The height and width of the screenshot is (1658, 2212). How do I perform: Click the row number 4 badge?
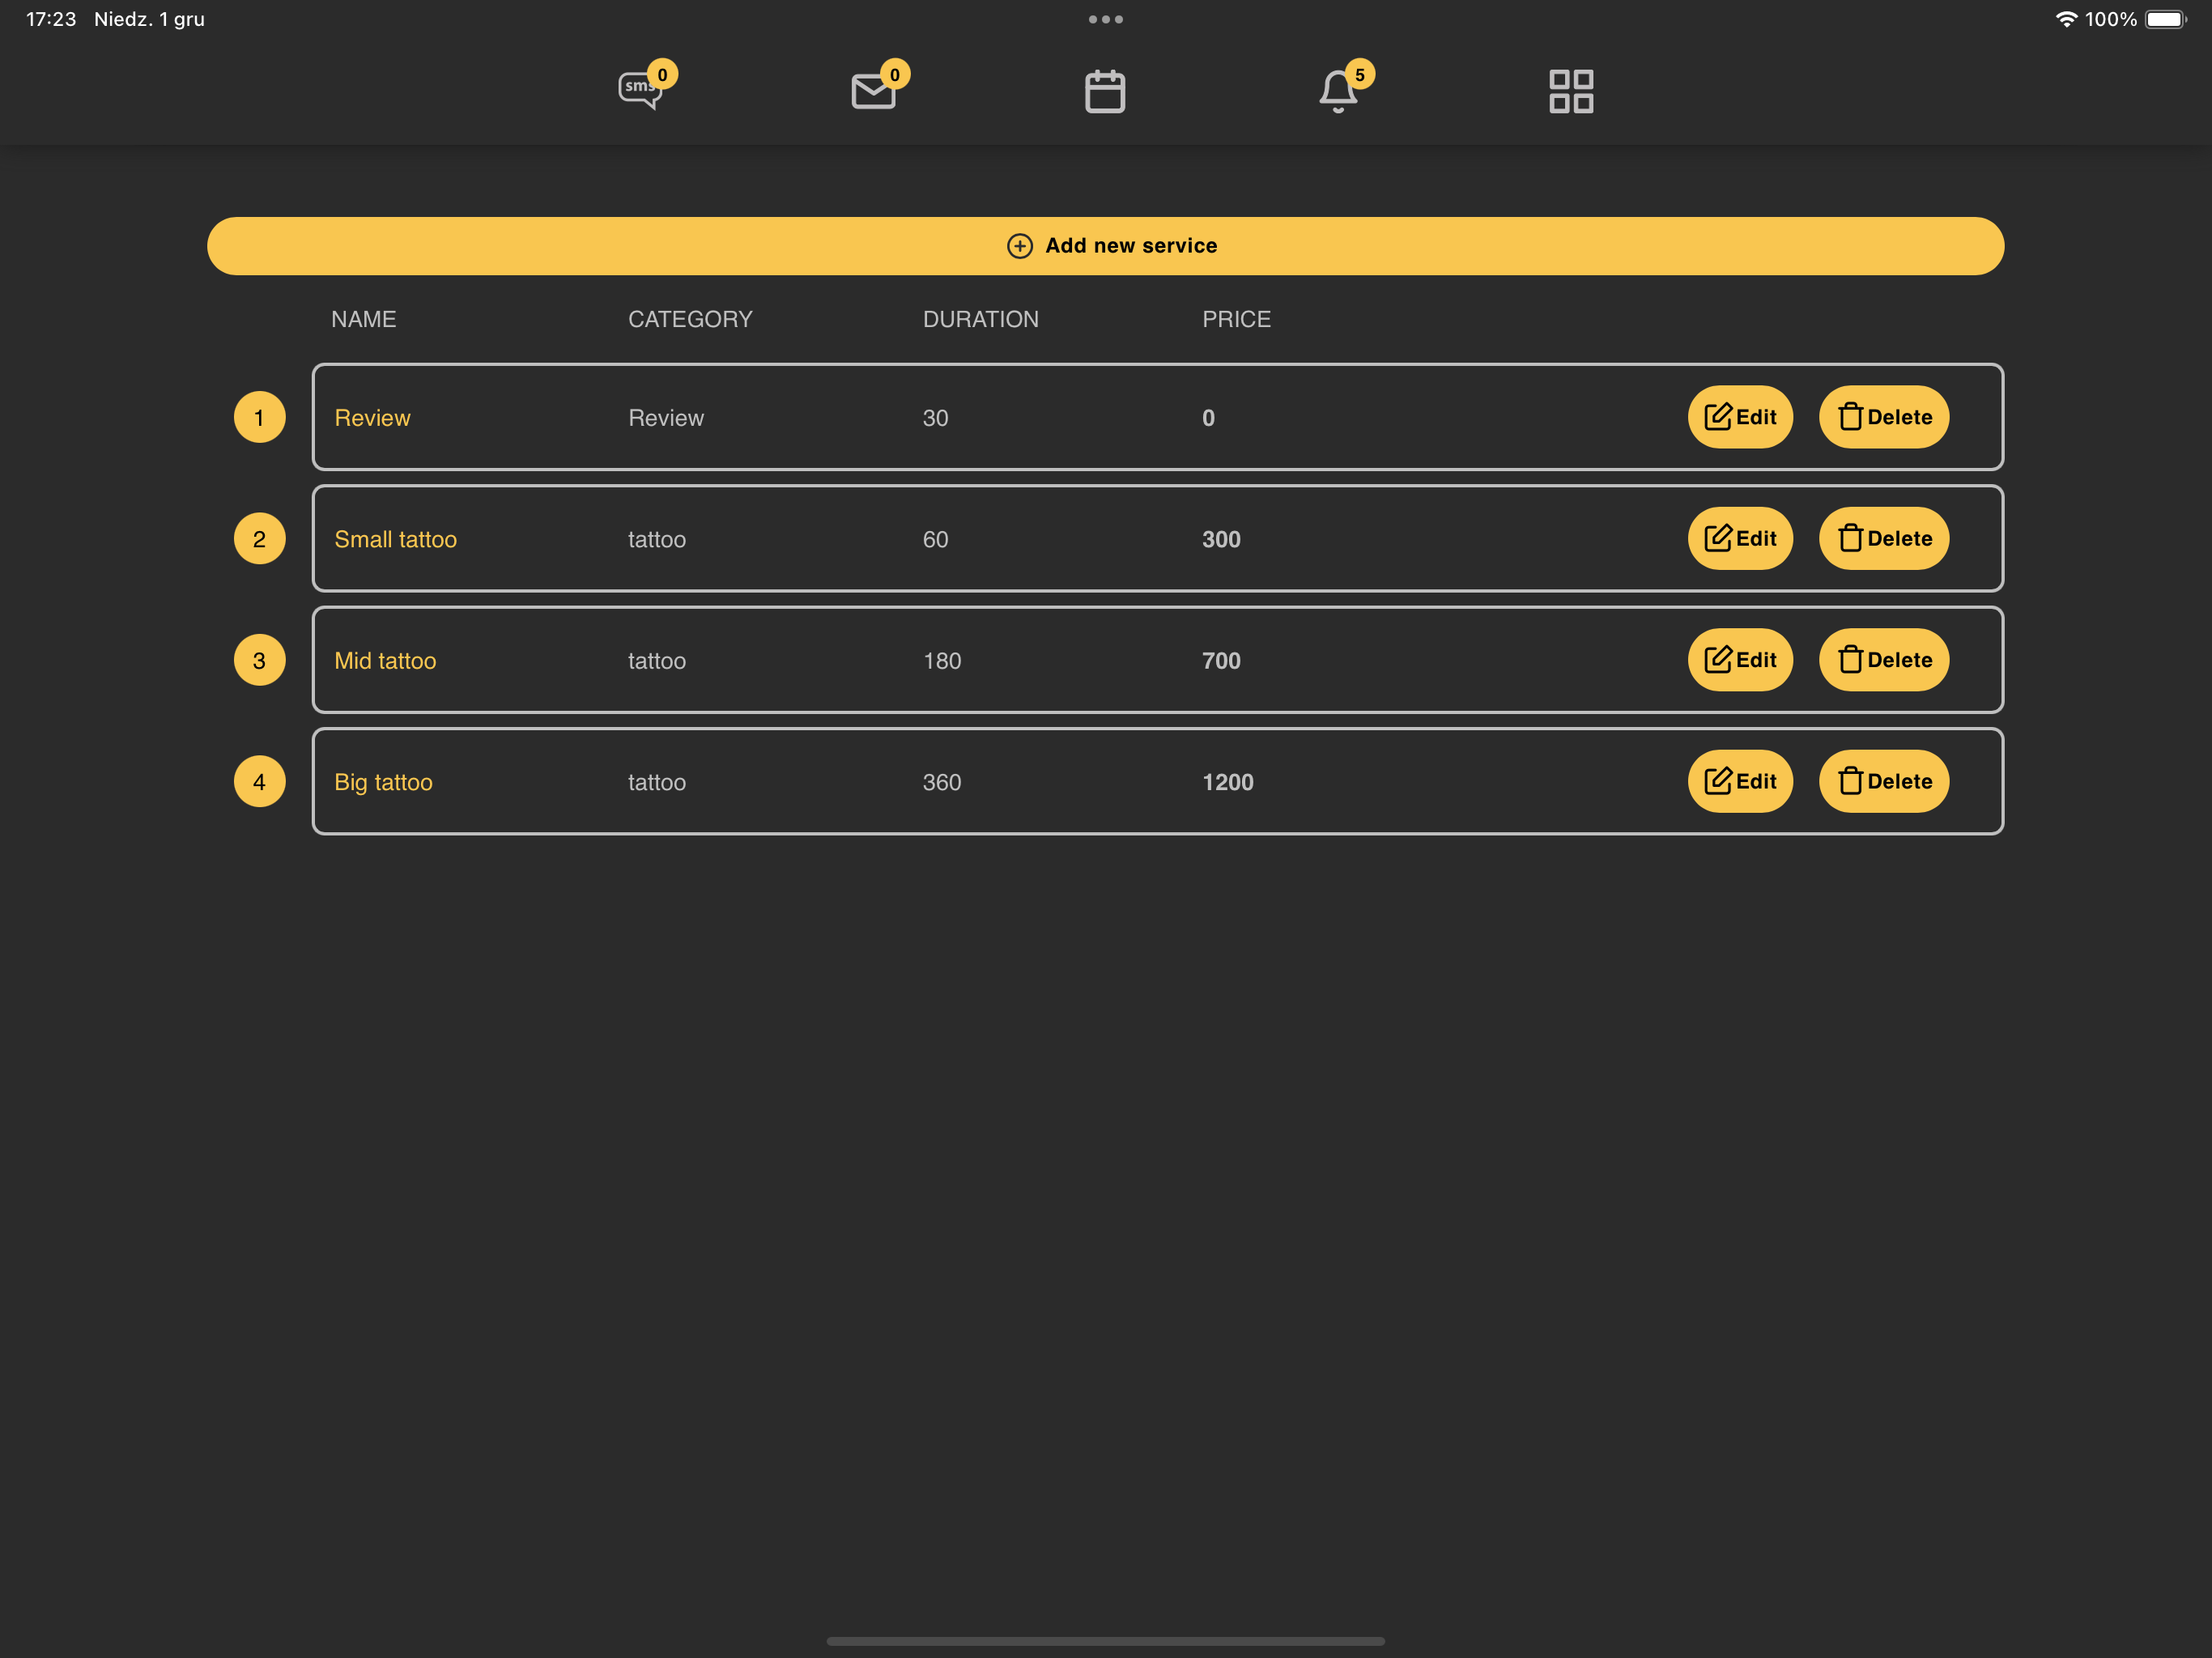(x=259, y=782)
